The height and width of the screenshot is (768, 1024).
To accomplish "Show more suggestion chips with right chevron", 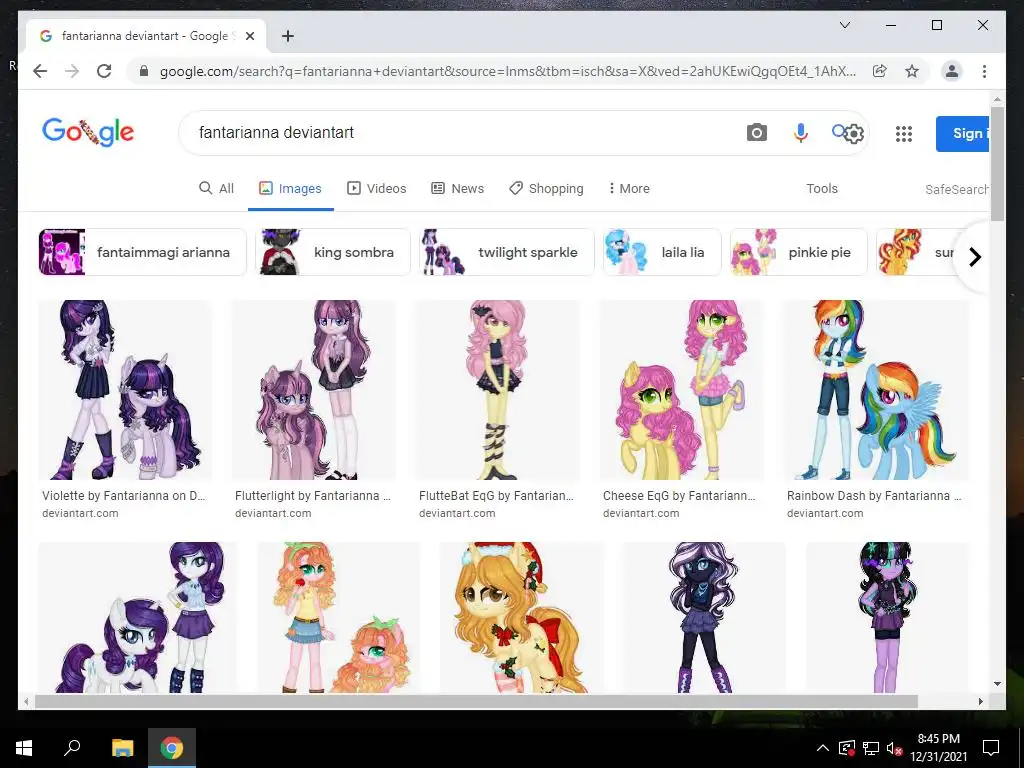I will pyautogui.click(x=974, y=257).
